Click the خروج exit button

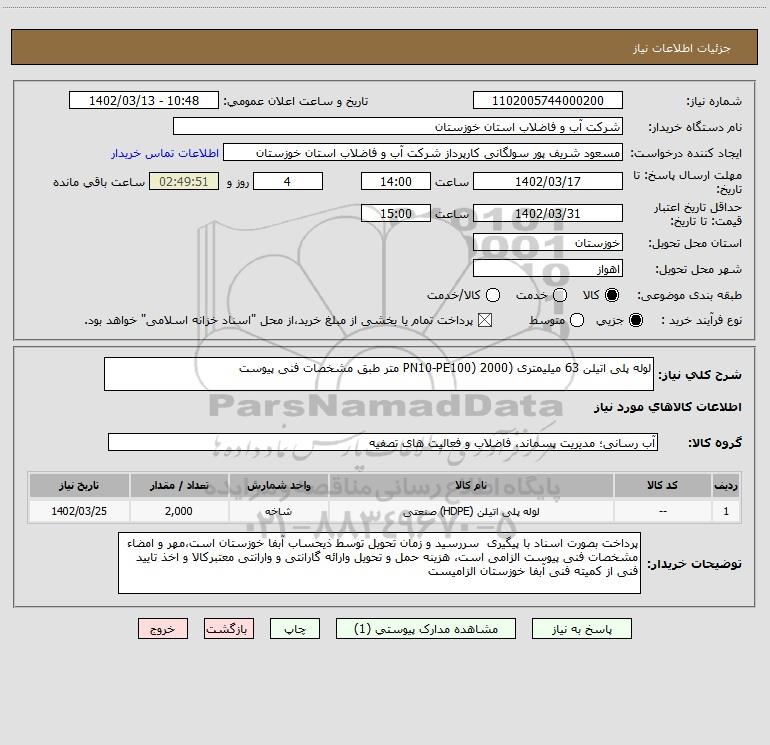coord(163,629)
